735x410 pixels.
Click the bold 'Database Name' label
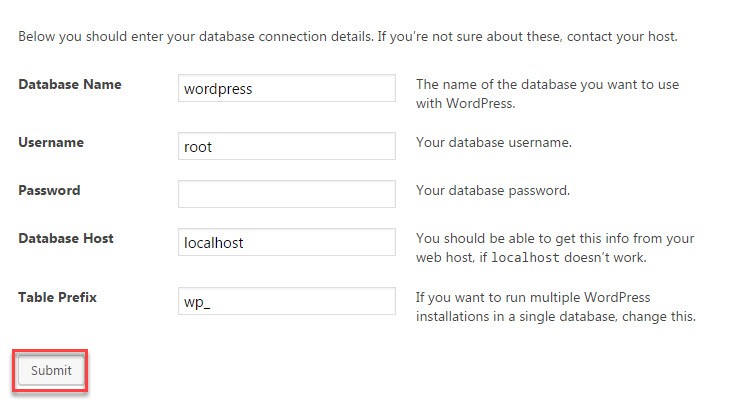70,85
